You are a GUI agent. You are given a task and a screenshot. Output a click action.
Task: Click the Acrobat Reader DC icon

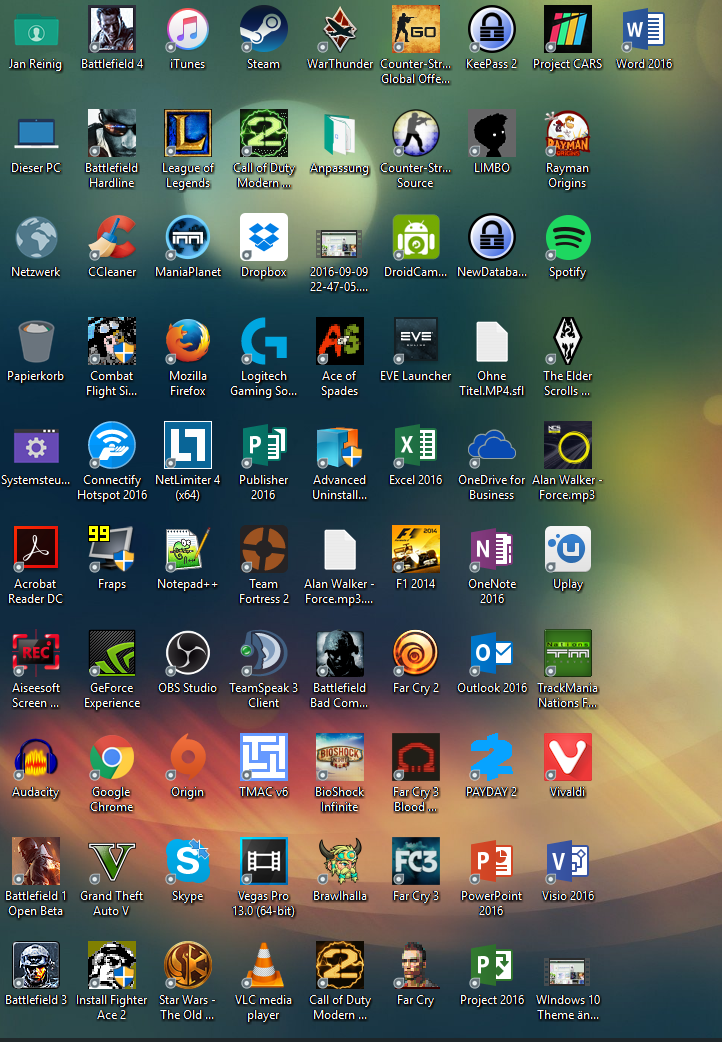[x=36, y=549]
